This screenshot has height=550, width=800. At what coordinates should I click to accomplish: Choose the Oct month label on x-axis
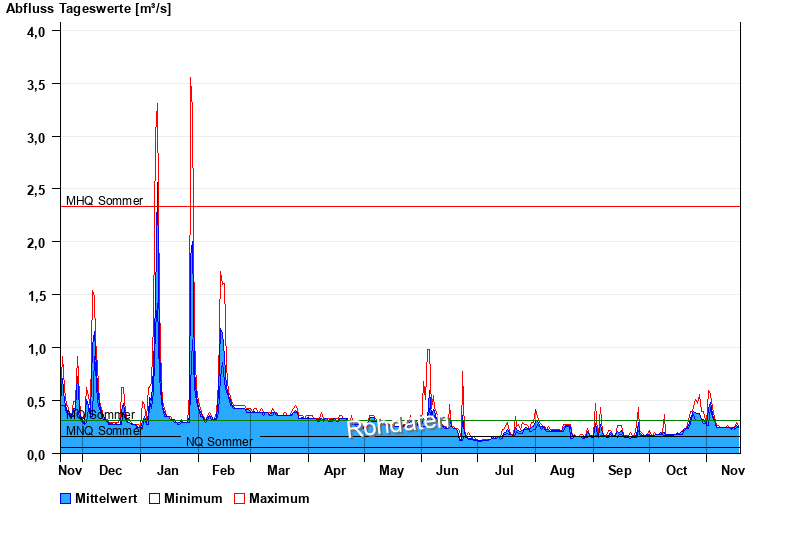(x=677, y=470)
